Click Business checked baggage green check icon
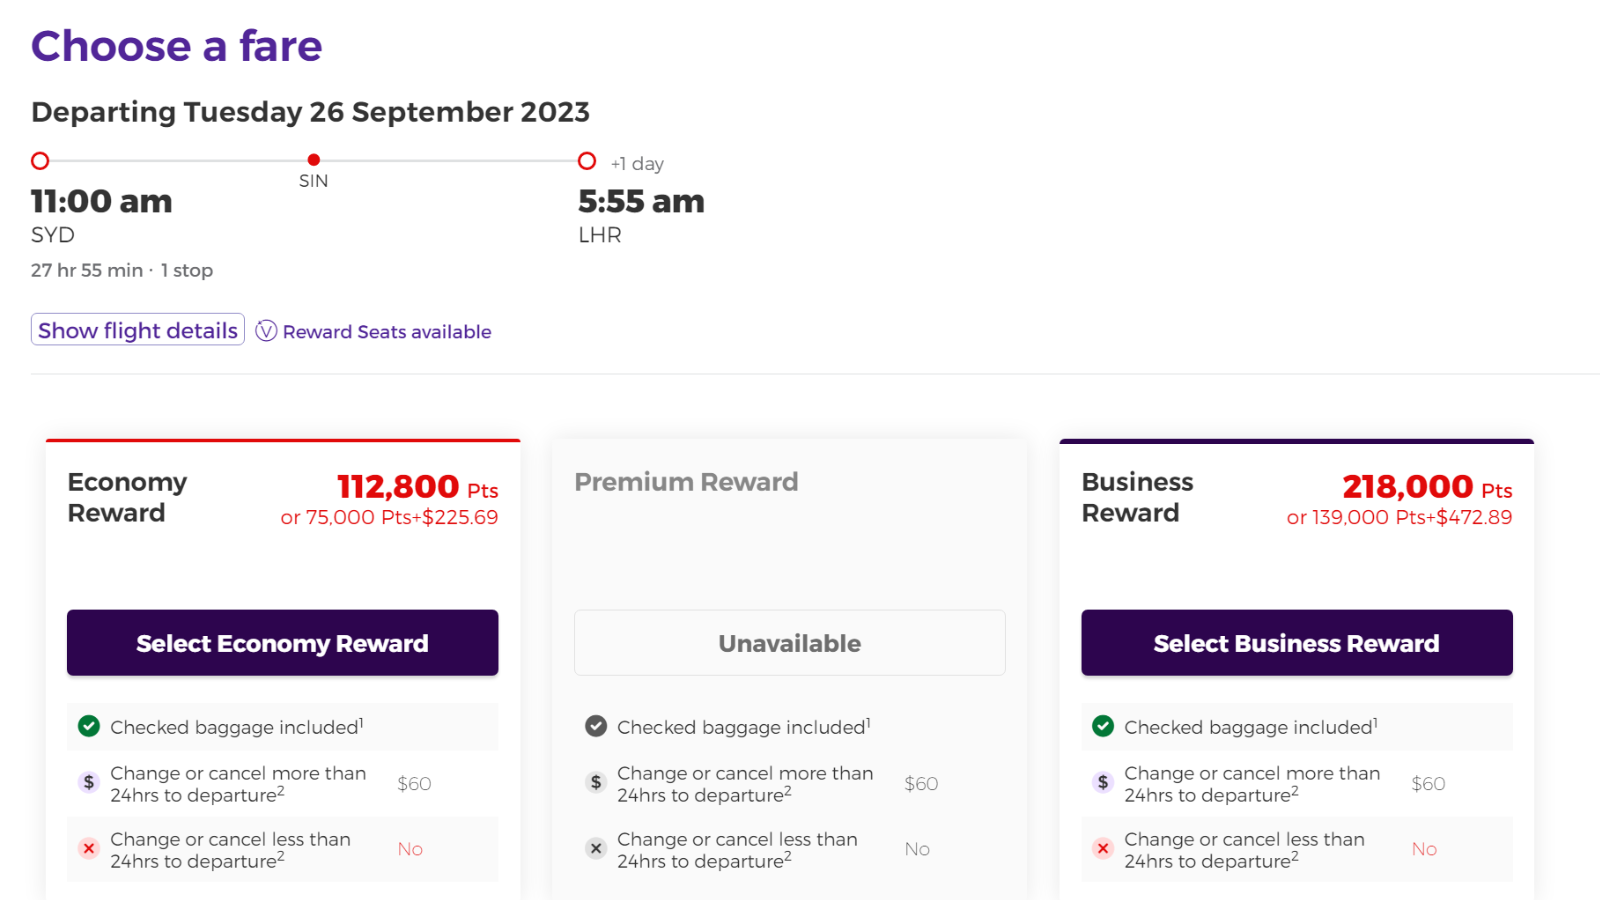Viewport: 1600px width, 900px height. point(1103,726)
